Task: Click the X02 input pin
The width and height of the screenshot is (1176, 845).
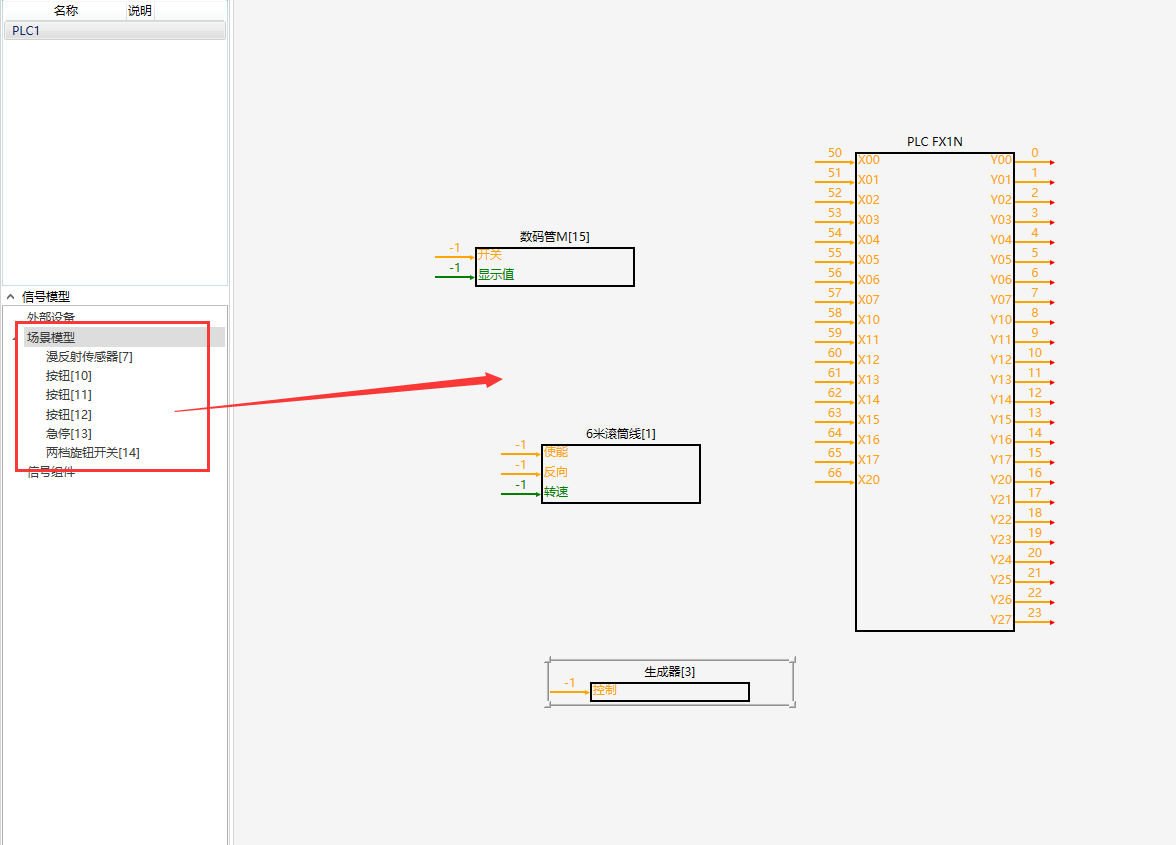Action: pyautogui.click(x=869, y=200)
